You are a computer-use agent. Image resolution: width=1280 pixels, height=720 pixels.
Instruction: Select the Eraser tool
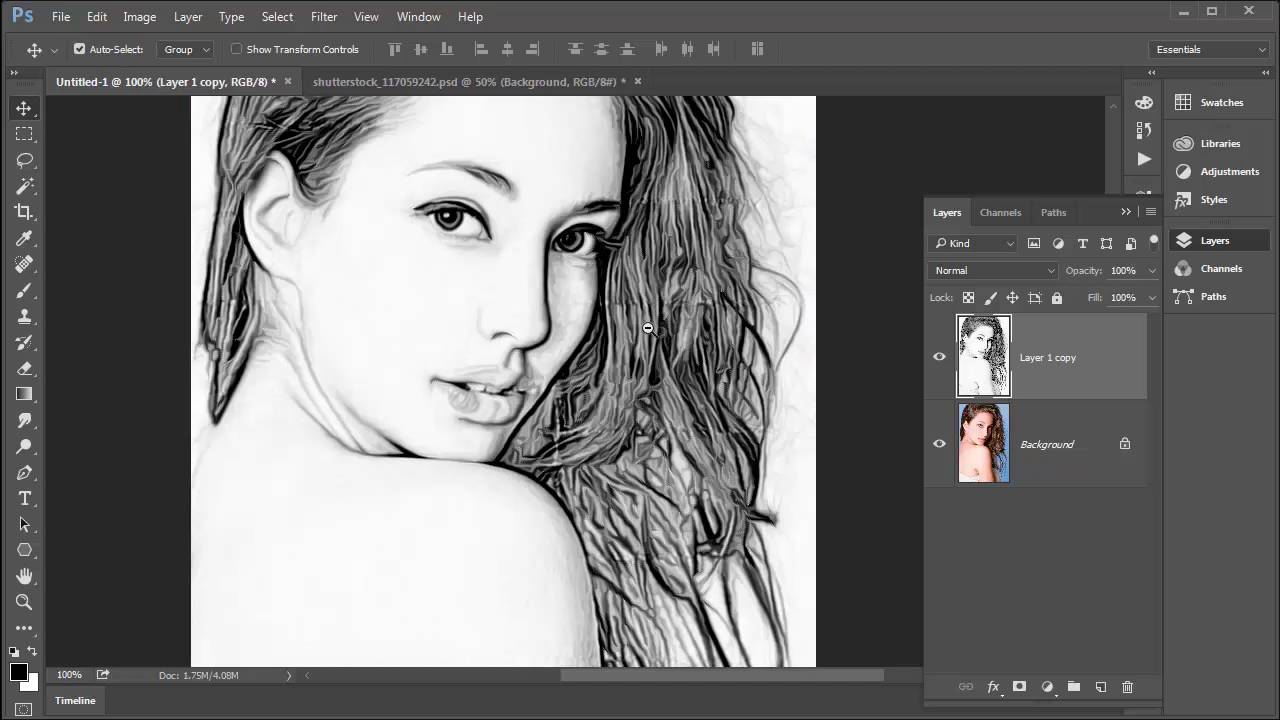pyautogui.click(x=24, y=368)
